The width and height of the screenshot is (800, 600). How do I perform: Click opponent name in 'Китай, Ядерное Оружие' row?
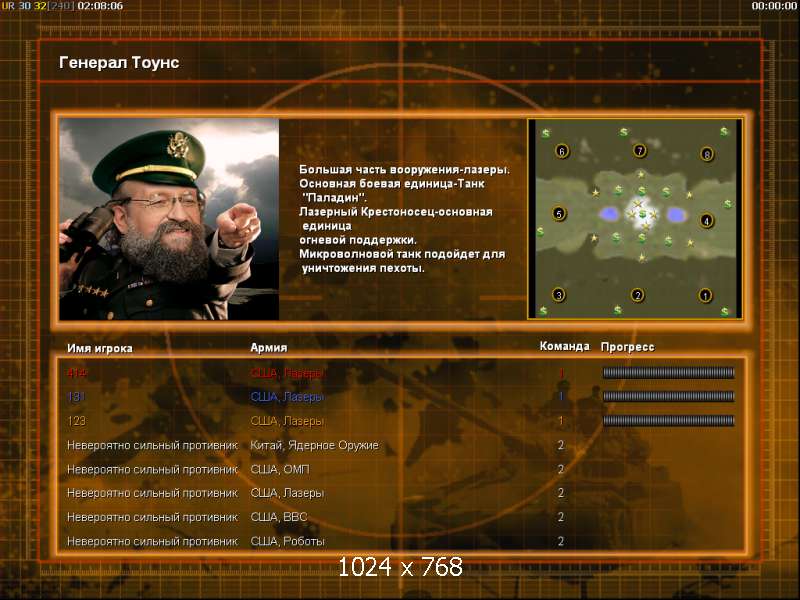(153, 445)
